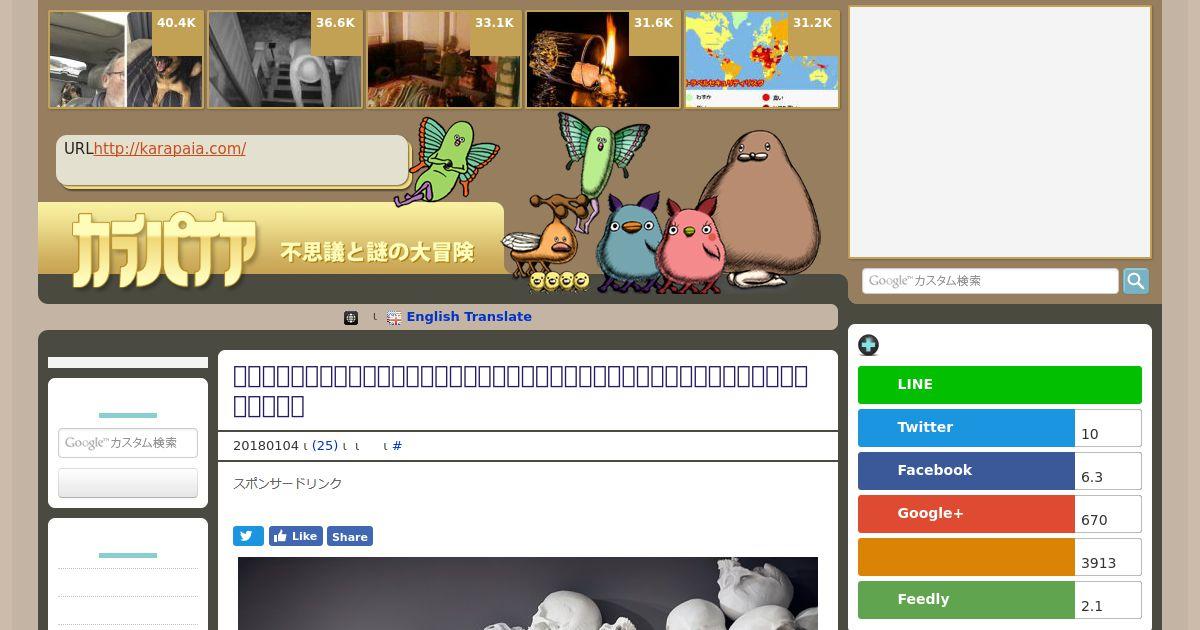1200x630 pixels.
Task: Click the # hashtag link under title
Action: click(x=397, y=446)
